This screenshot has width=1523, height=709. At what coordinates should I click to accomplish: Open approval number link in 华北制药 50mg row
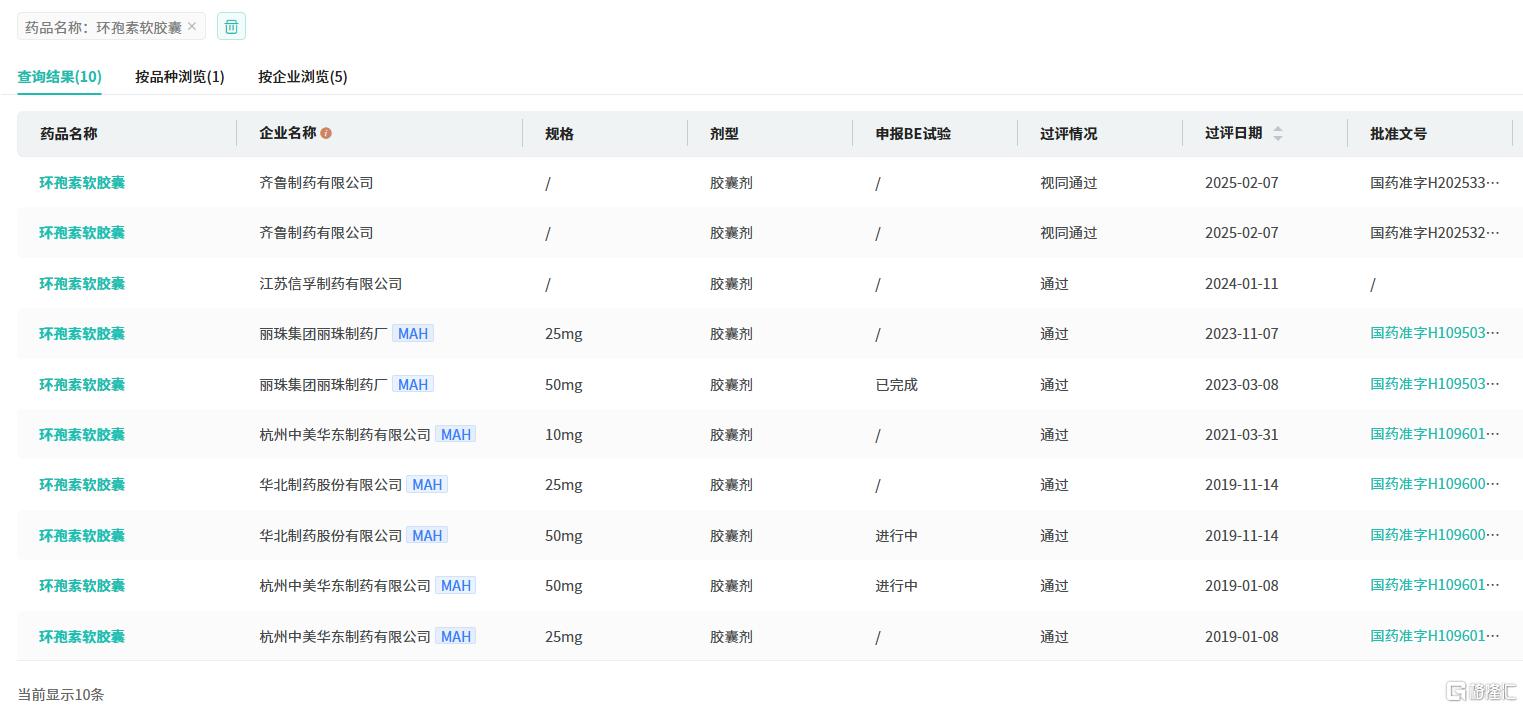(1435, 536)
